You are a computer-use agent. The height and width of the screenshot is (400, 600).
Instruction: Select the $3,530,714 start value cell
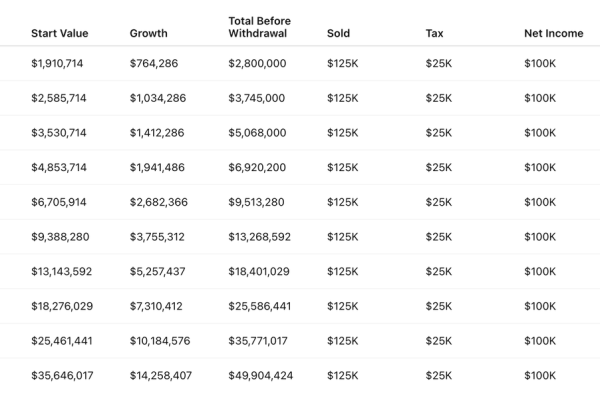(59, 133)
